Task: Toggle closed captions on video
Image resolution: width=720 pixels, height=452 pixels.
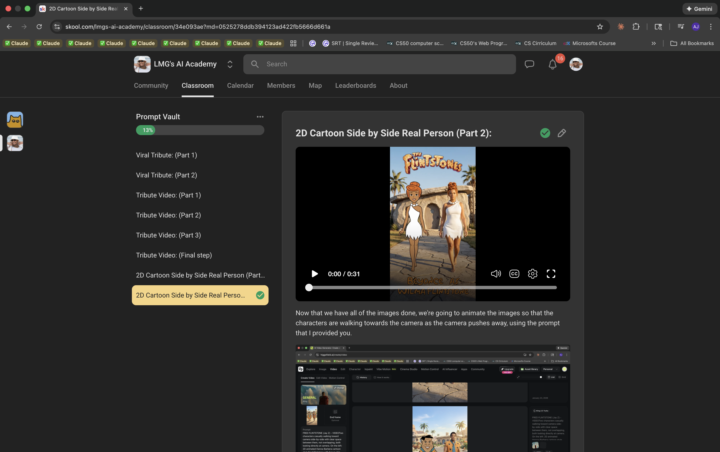Action: 514,273
